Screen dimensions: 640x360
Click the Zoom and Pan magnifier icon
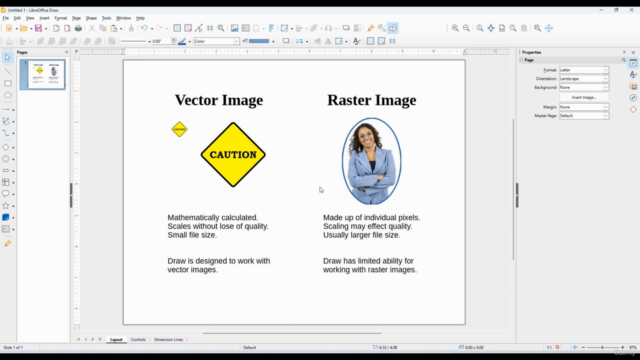click(538, 28)
